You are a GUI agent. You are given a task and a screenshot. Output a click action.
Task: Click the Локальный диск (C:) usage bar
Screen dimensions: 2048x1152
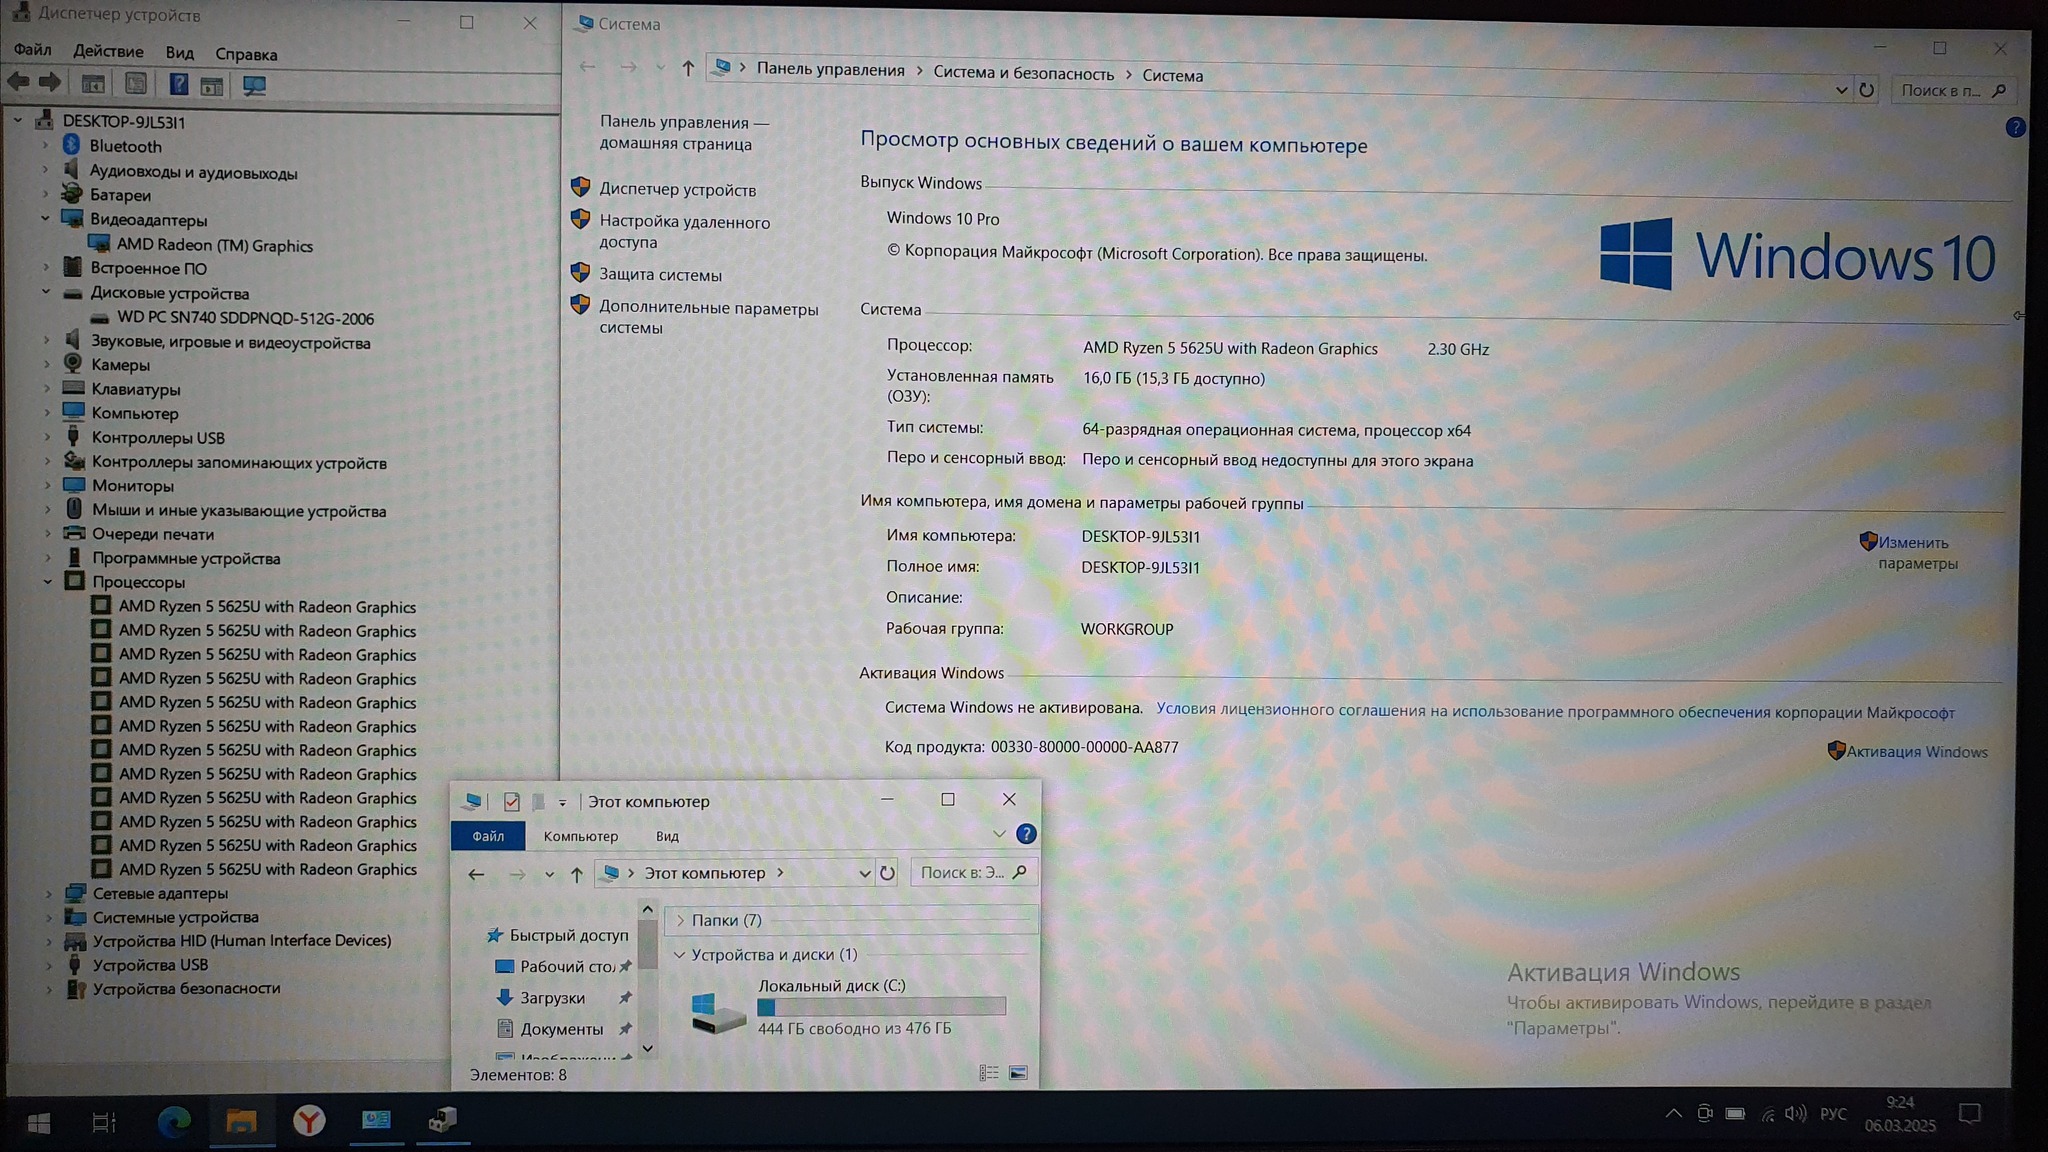pyautogui.click(x=881, y=1007)
